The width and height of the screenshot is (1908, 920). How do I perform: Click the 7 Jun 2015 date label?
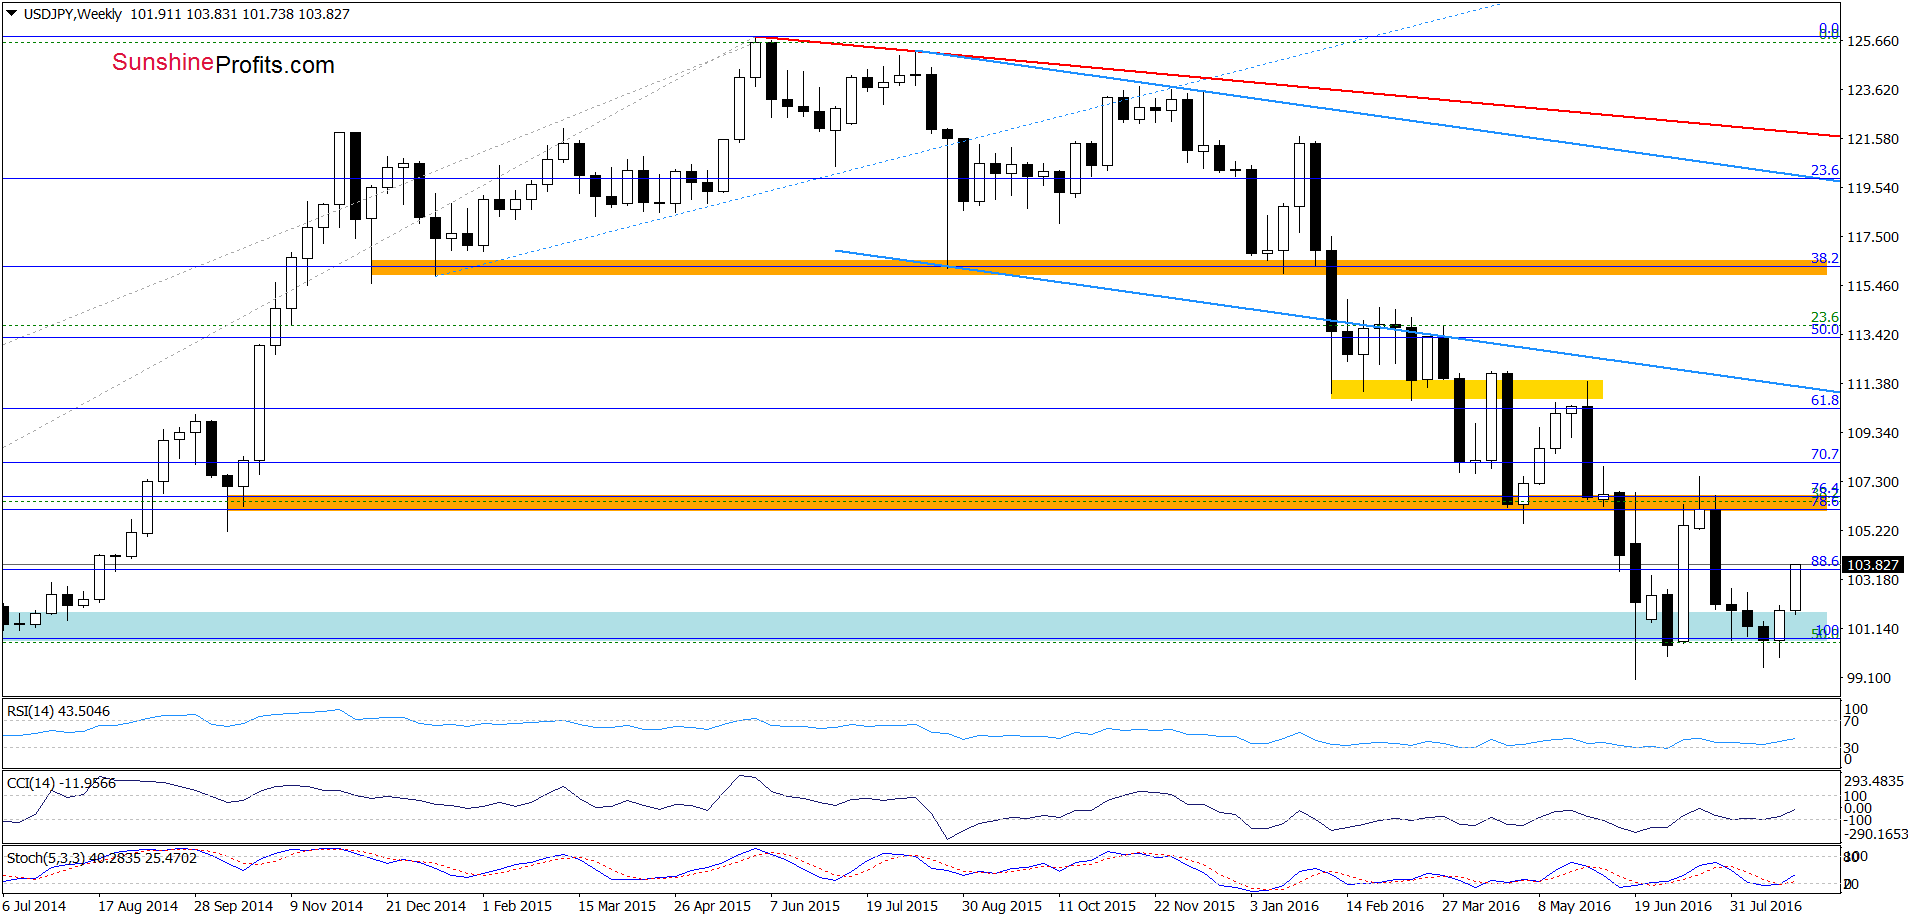point(805,906)
